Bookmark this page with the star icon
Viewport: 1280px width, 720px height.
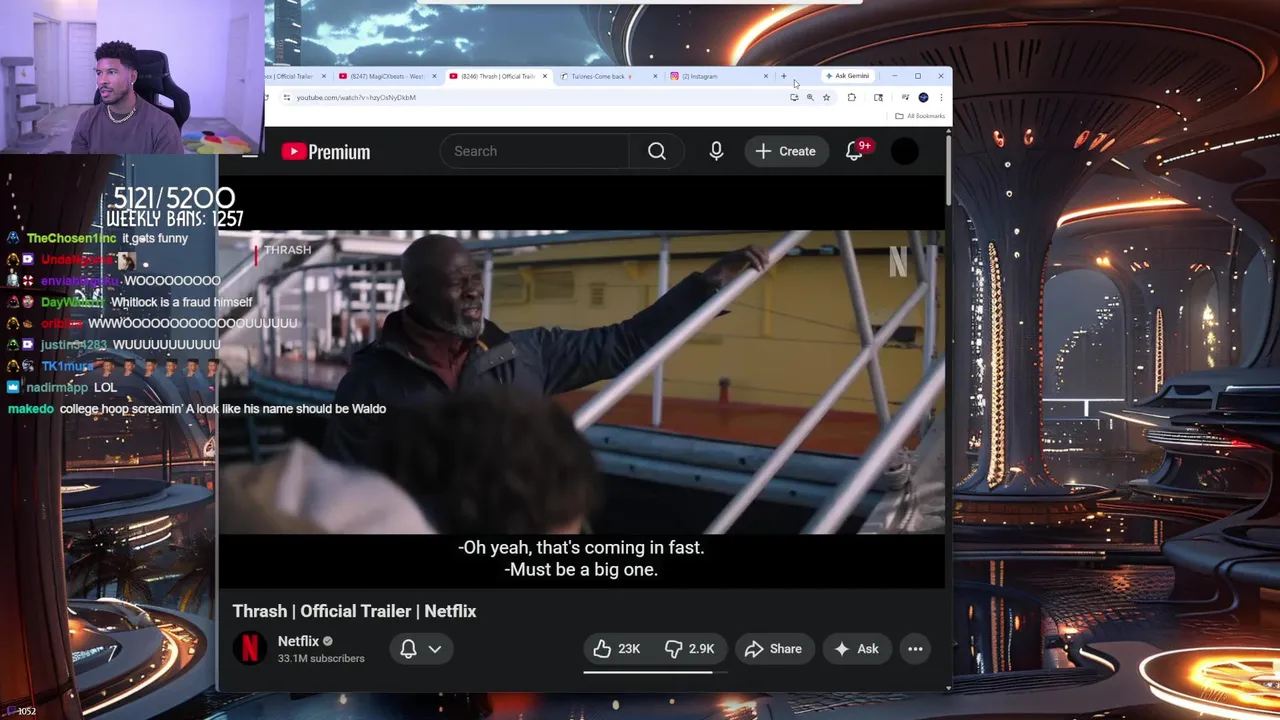[x=826, y=97]
